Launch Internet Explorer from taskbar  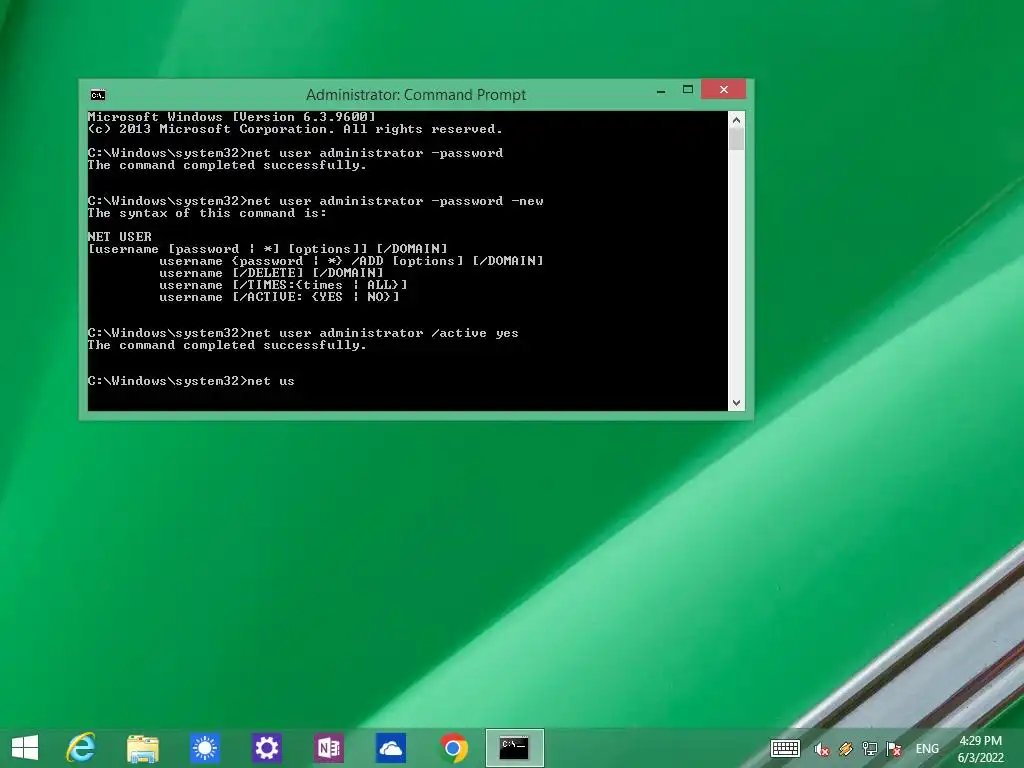pyautogui.click(x=81, y=748)
